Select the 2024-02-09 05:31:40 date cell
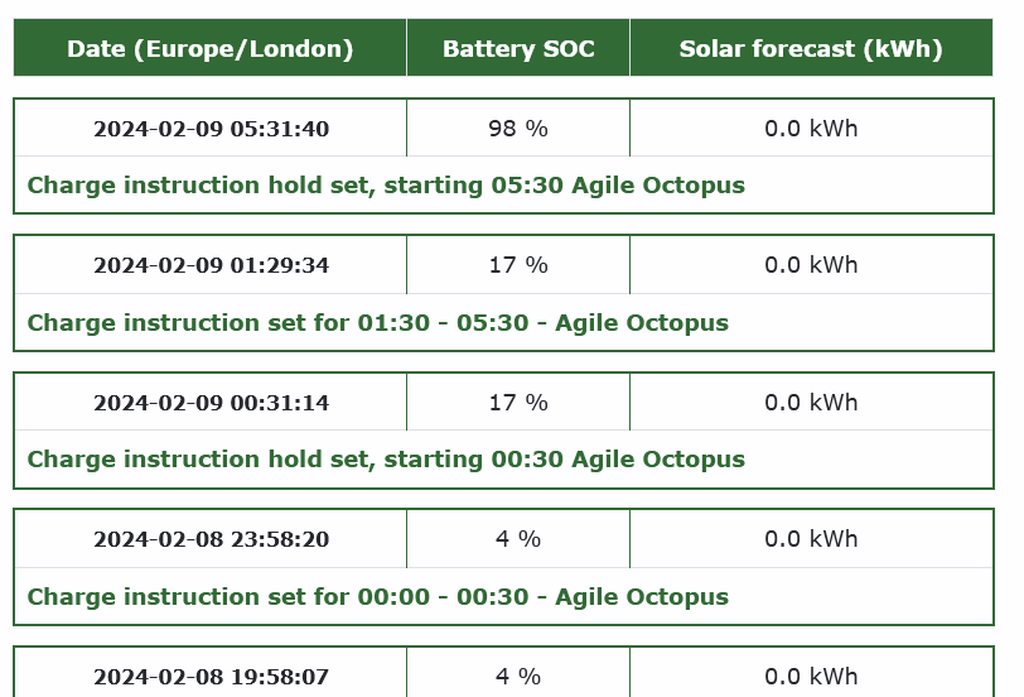 pos(211,129)
